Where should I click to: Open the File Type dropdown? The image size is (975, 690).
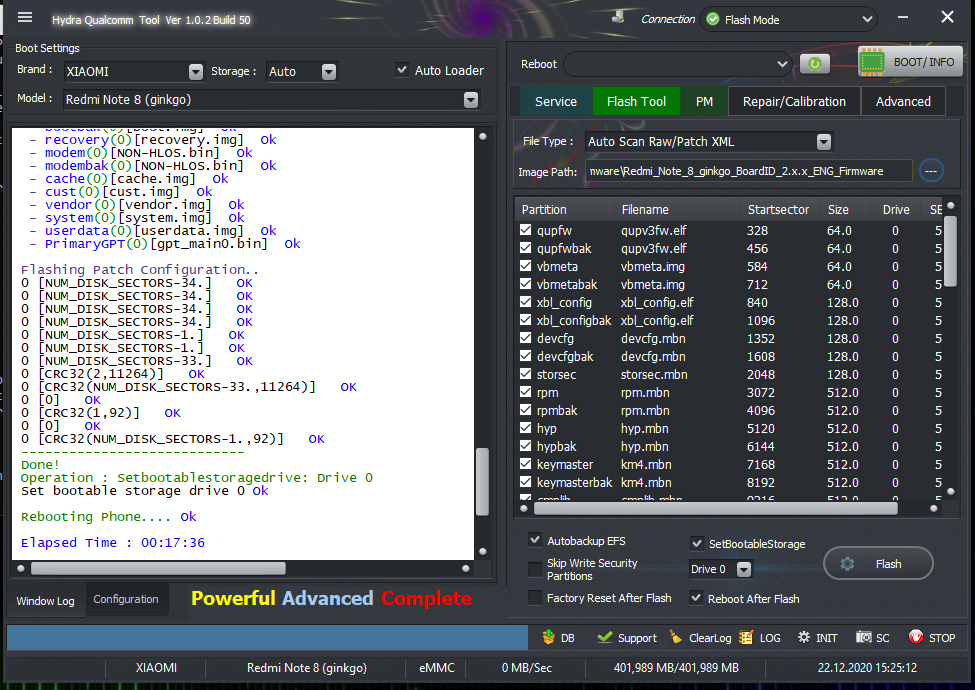[x=824, y=142]
